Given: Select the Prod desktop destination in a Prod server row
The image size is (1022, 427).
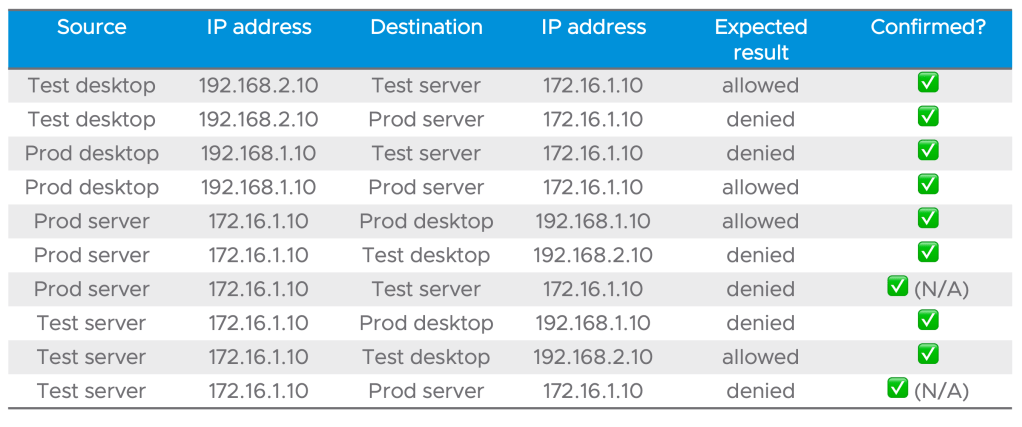Looking at the screenshot, I should 426,221.
